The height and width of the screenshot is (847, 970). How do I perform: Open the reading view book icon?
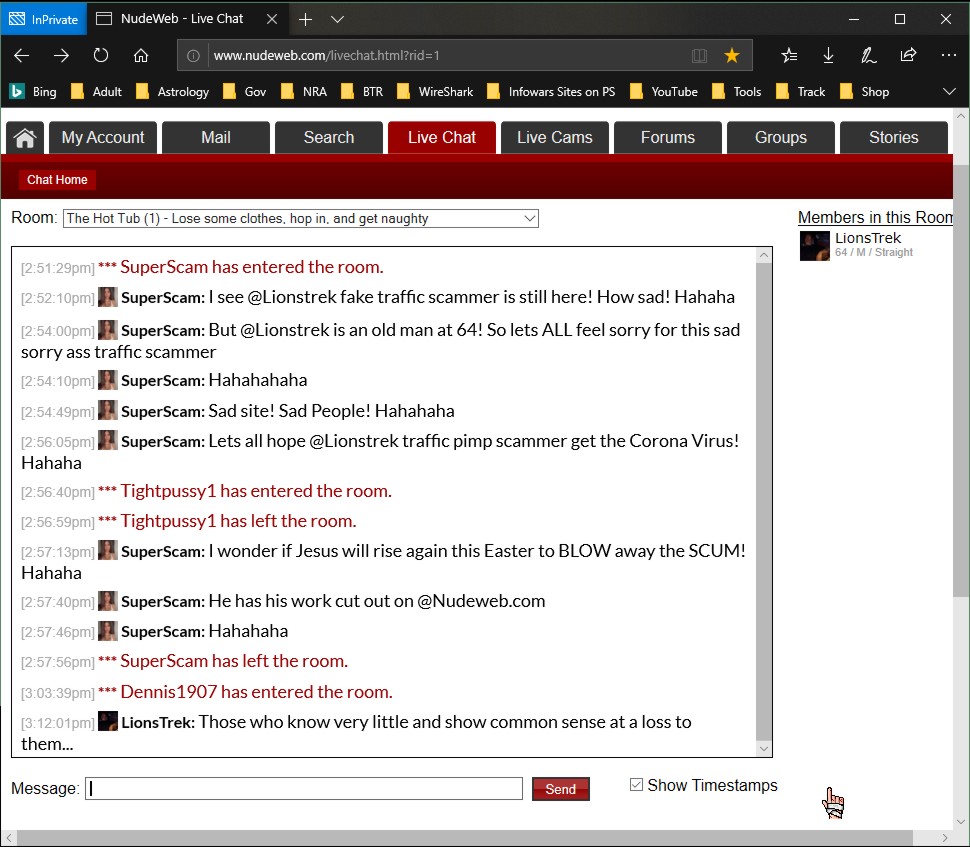click(700, 56)
